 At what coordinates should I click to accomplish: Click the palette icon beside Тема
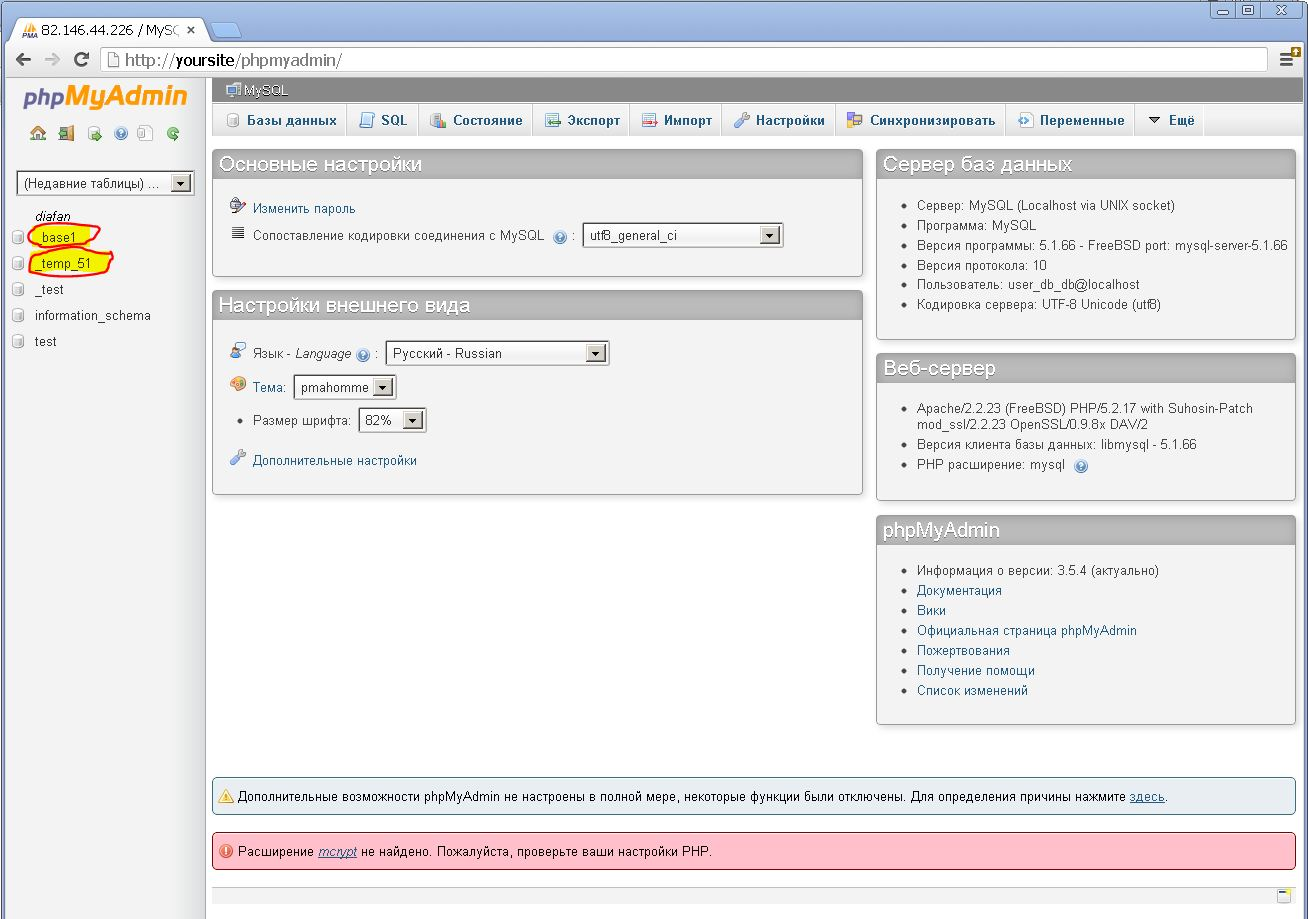coord(238,384)
